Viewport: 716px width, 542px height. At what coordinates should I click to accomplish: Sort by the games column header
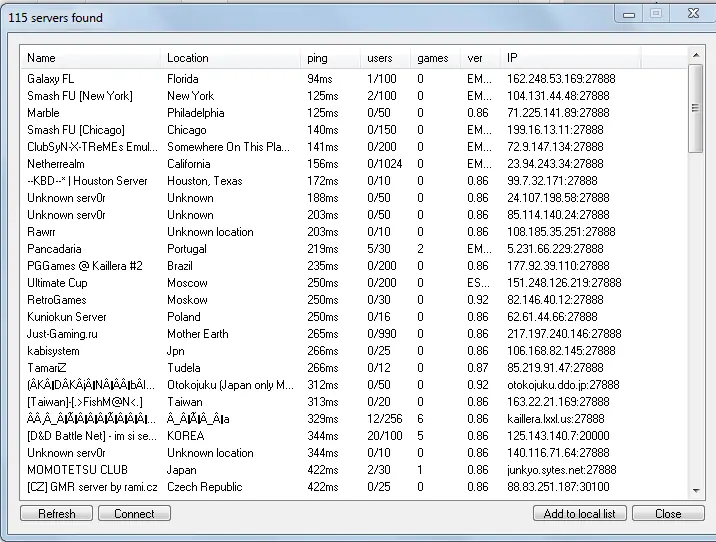pos(435,58)
